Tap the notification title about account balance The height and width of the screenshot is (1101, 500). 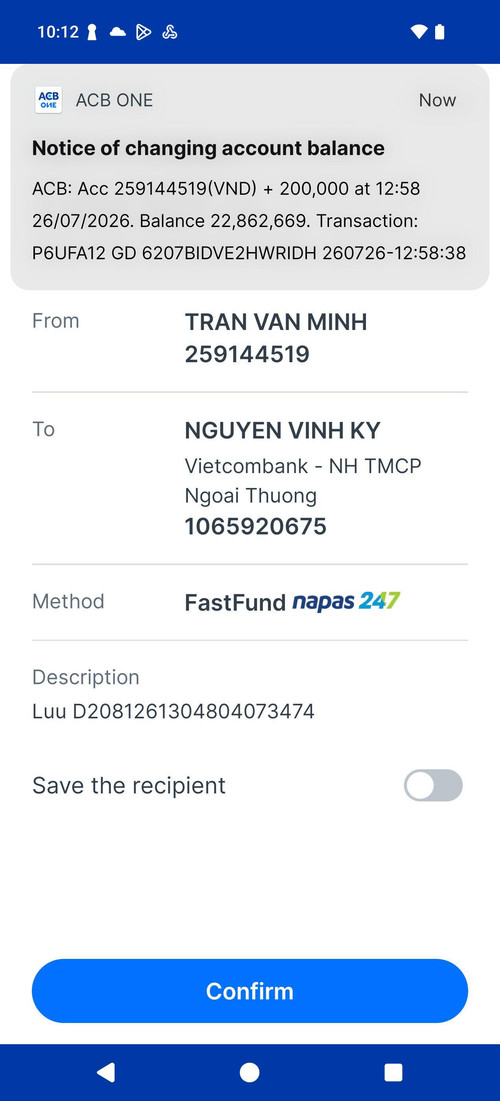pos(209,148)
